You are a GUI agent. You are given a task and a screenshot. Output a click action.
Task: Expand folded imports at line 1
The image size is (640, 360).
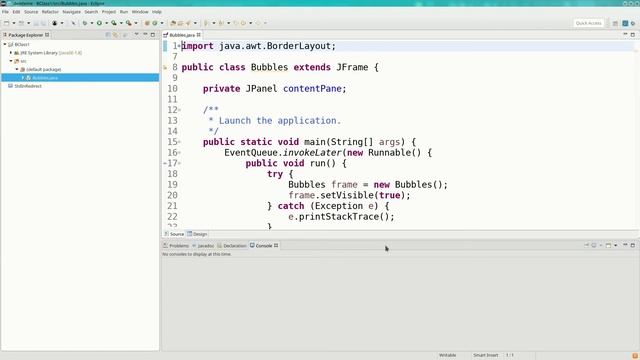click(180, 46)
